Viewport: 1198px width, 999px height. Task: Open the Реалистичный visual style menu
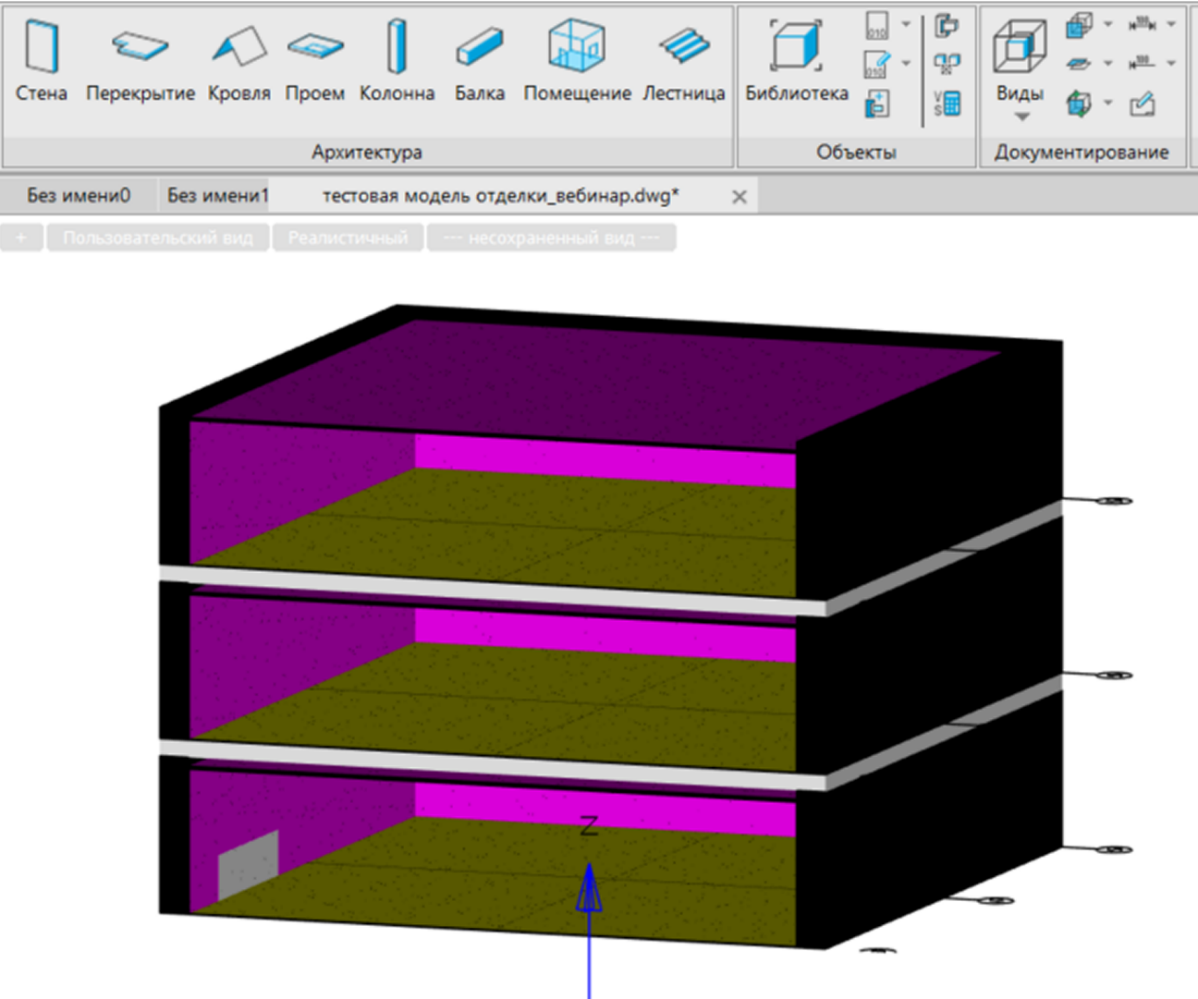click(x=348, y=238)
